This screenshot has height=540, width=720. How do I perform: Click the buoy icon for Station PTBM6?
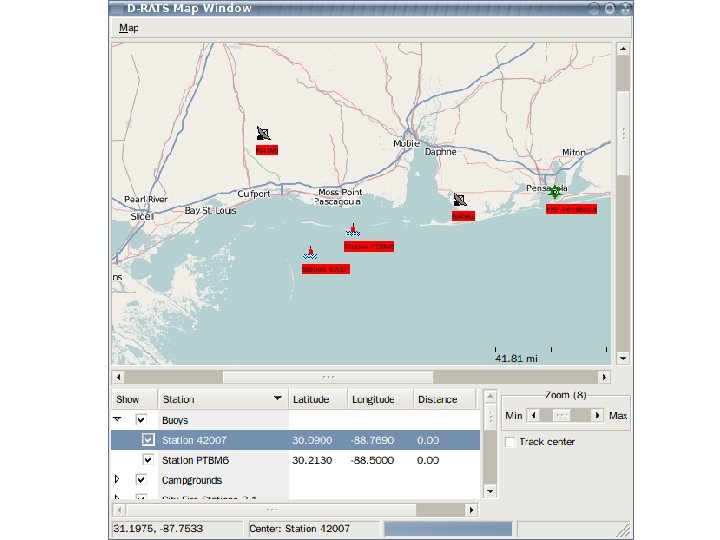[353, 230]
